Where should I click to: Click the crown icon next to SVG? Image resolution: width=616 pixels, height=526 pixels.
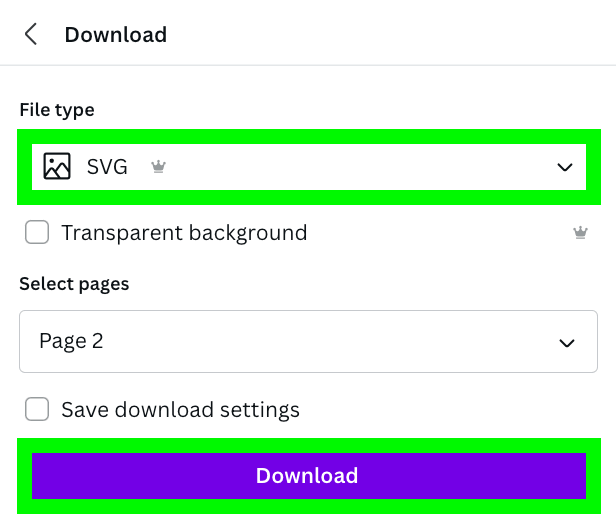point(158,167)
